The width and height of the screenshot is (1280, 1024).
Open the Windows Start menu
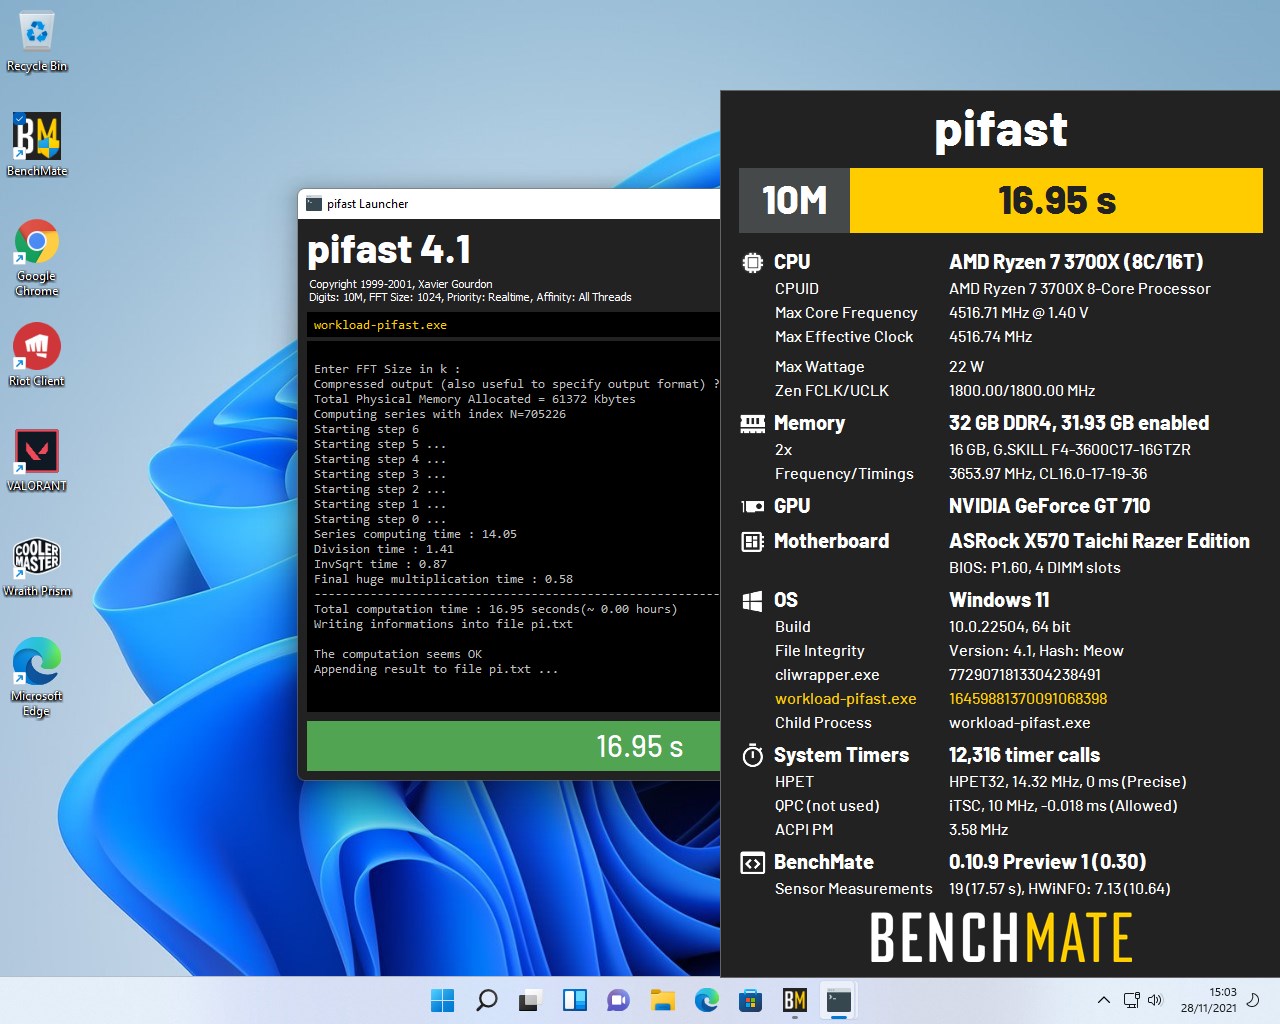(x=442, y=1000)
